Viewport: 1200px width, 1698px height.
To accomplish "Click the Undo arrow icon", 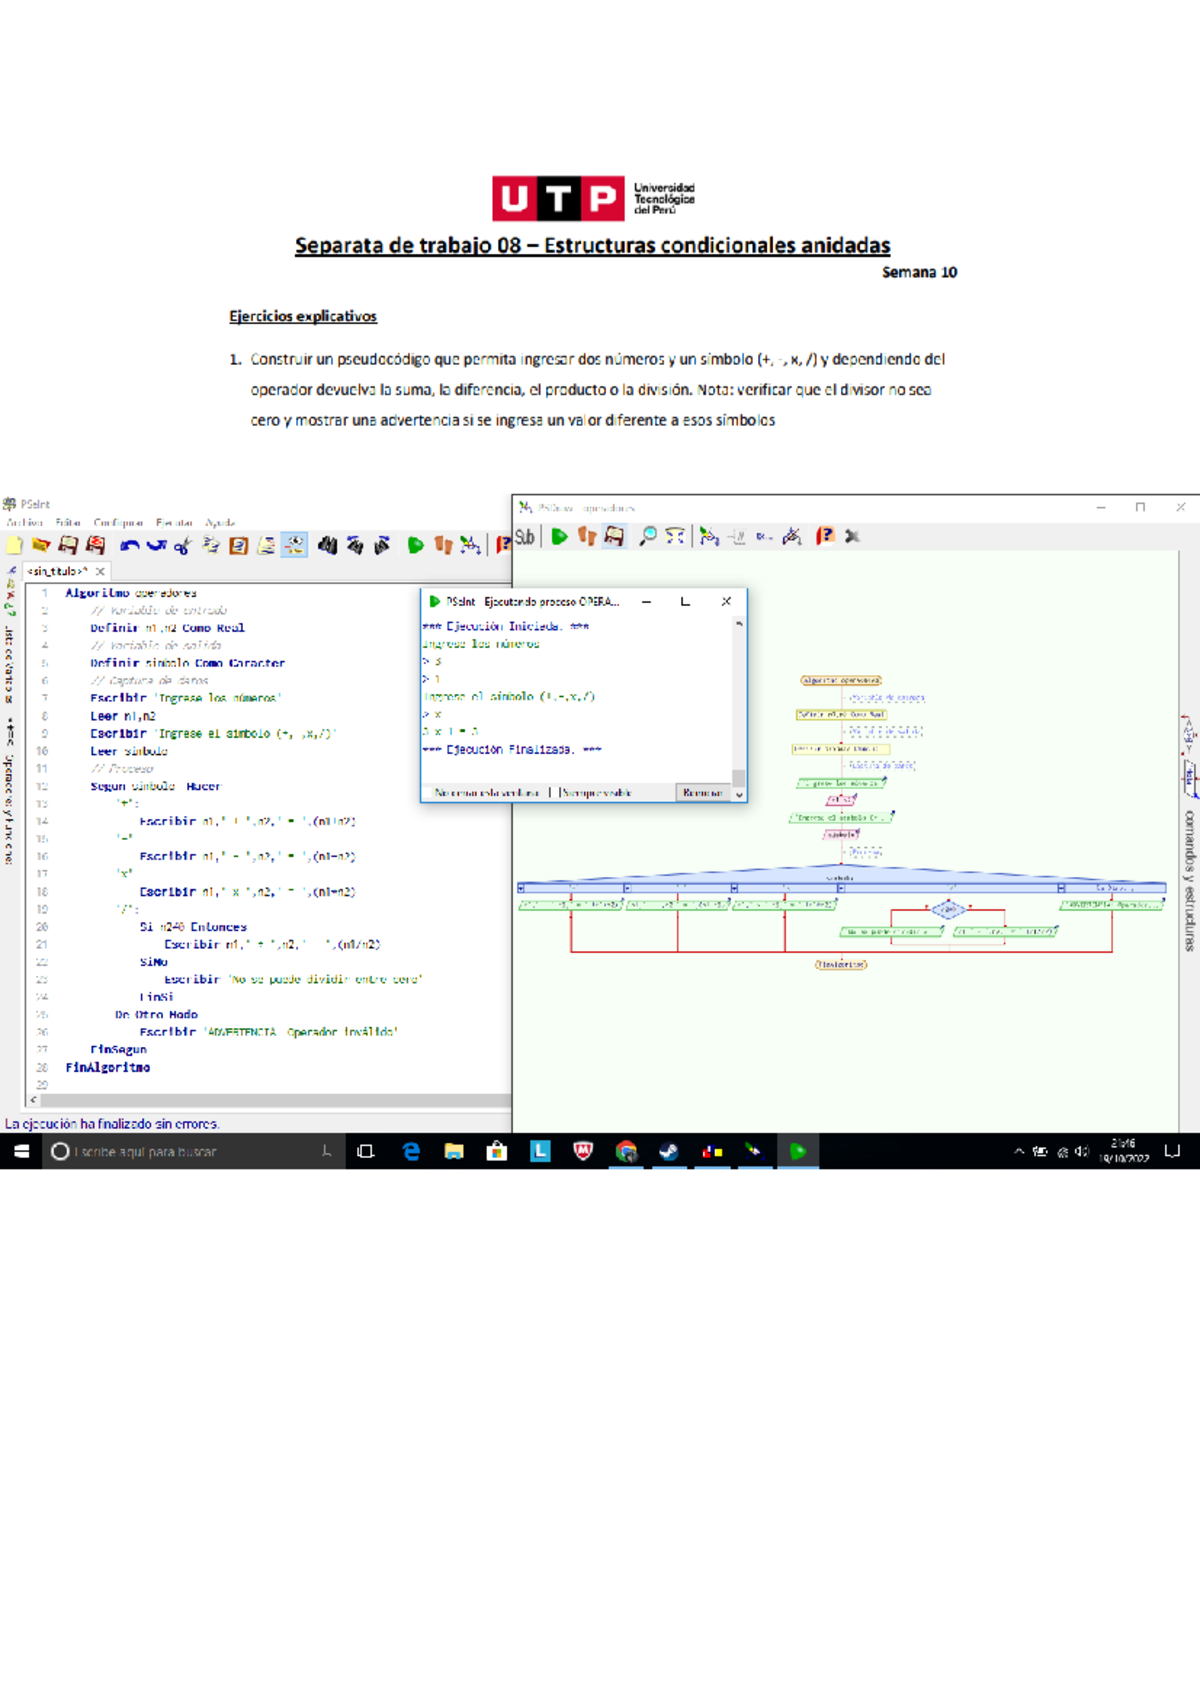I will pos(129,545).
